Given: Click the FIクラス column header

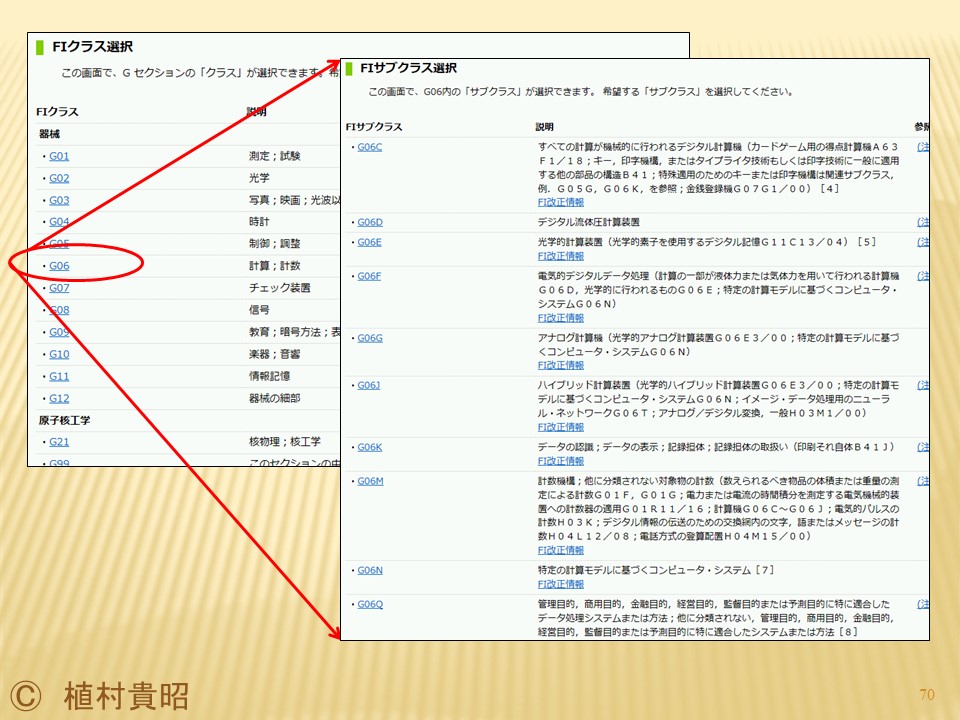Looking at the screenshot, I should tap(58, 112).
